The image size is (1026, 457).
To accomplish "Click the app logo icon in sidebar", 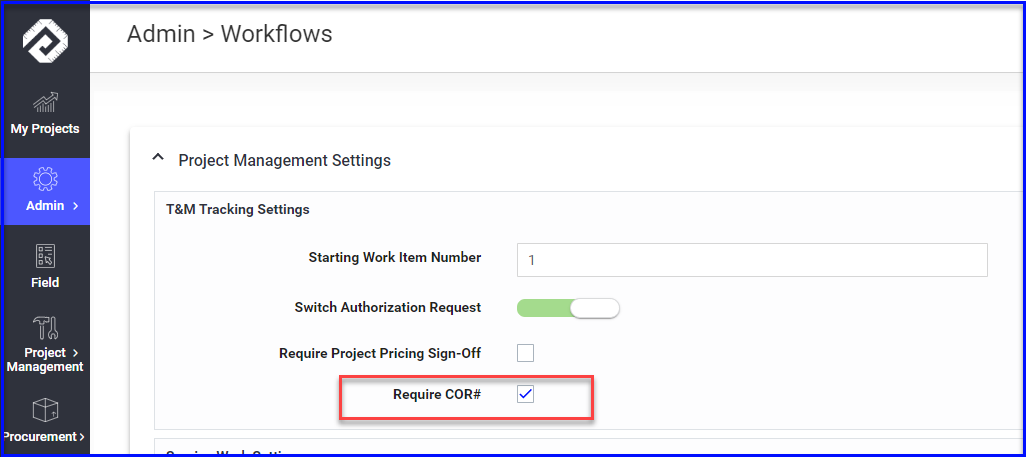I will pos(45,41).
